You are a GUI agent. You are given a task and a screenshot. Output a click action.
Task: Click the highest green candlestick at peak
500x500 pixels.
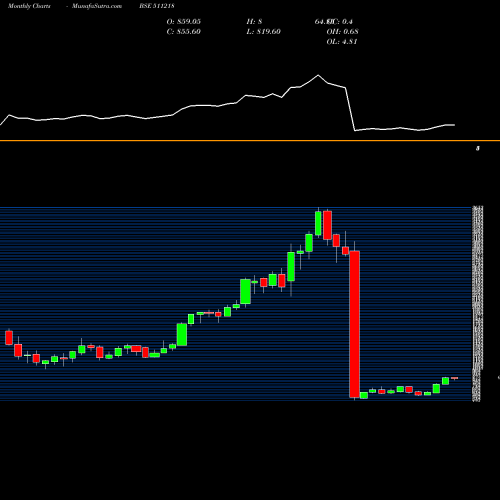318,223
